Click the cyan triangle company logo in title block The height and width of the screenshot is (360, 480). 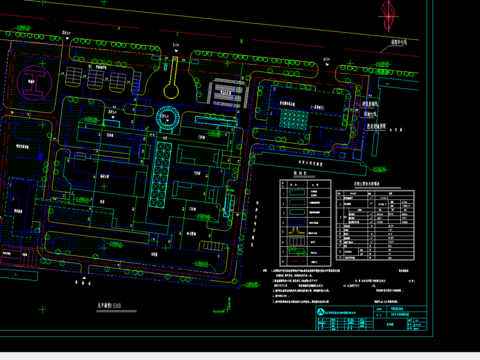[x=320, y=312]
